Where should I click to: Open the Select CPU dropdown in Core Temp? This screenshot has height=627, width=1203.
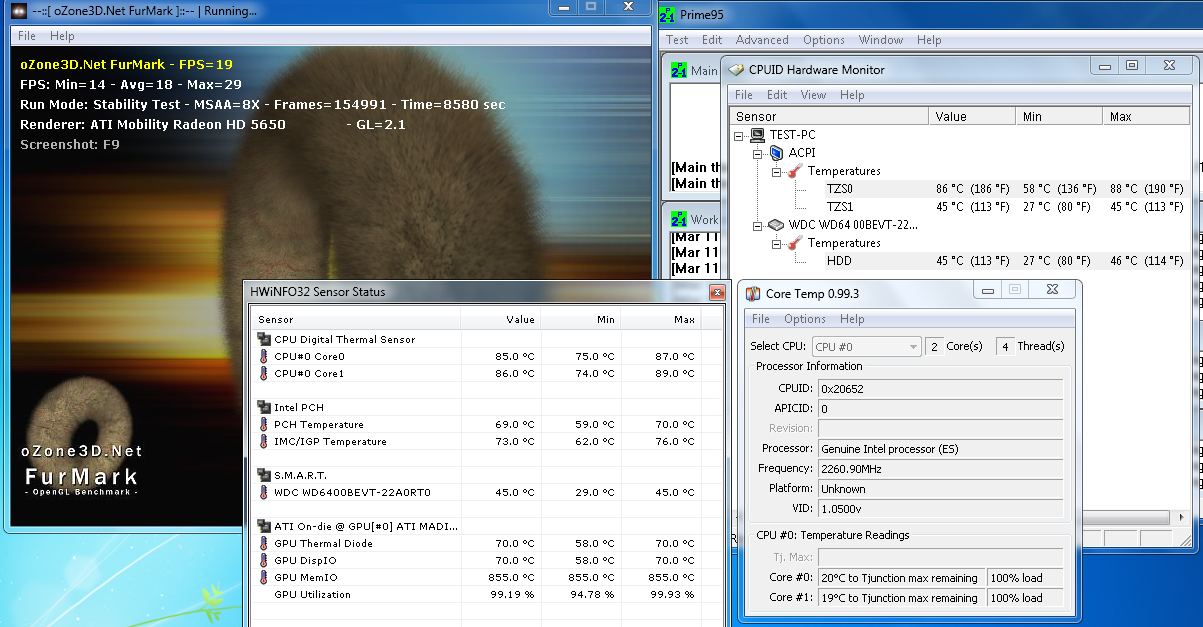pos(865,346)
